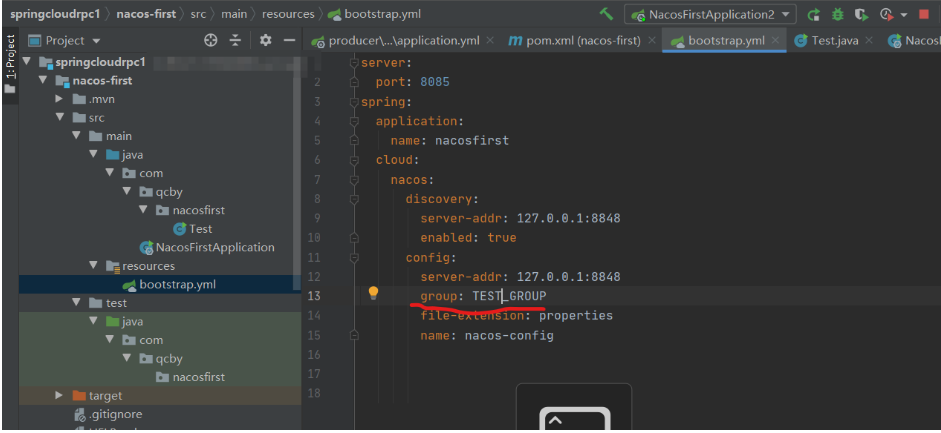Rerun NacosFirstApplication2 with the green rerun icon
Viewport: 941px width, 433px height.
click(x=813, y=14)
